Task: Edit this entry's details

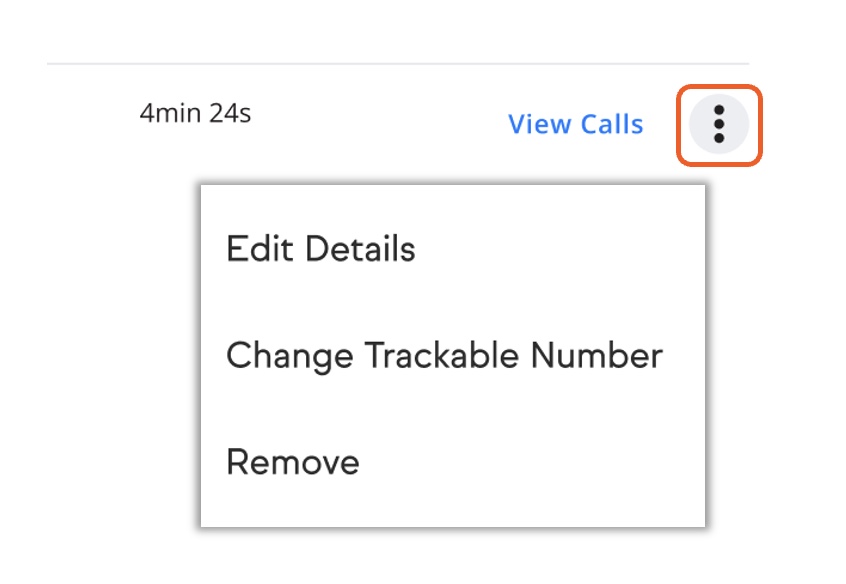Action: pyautogui.click(x=320, y=248)
